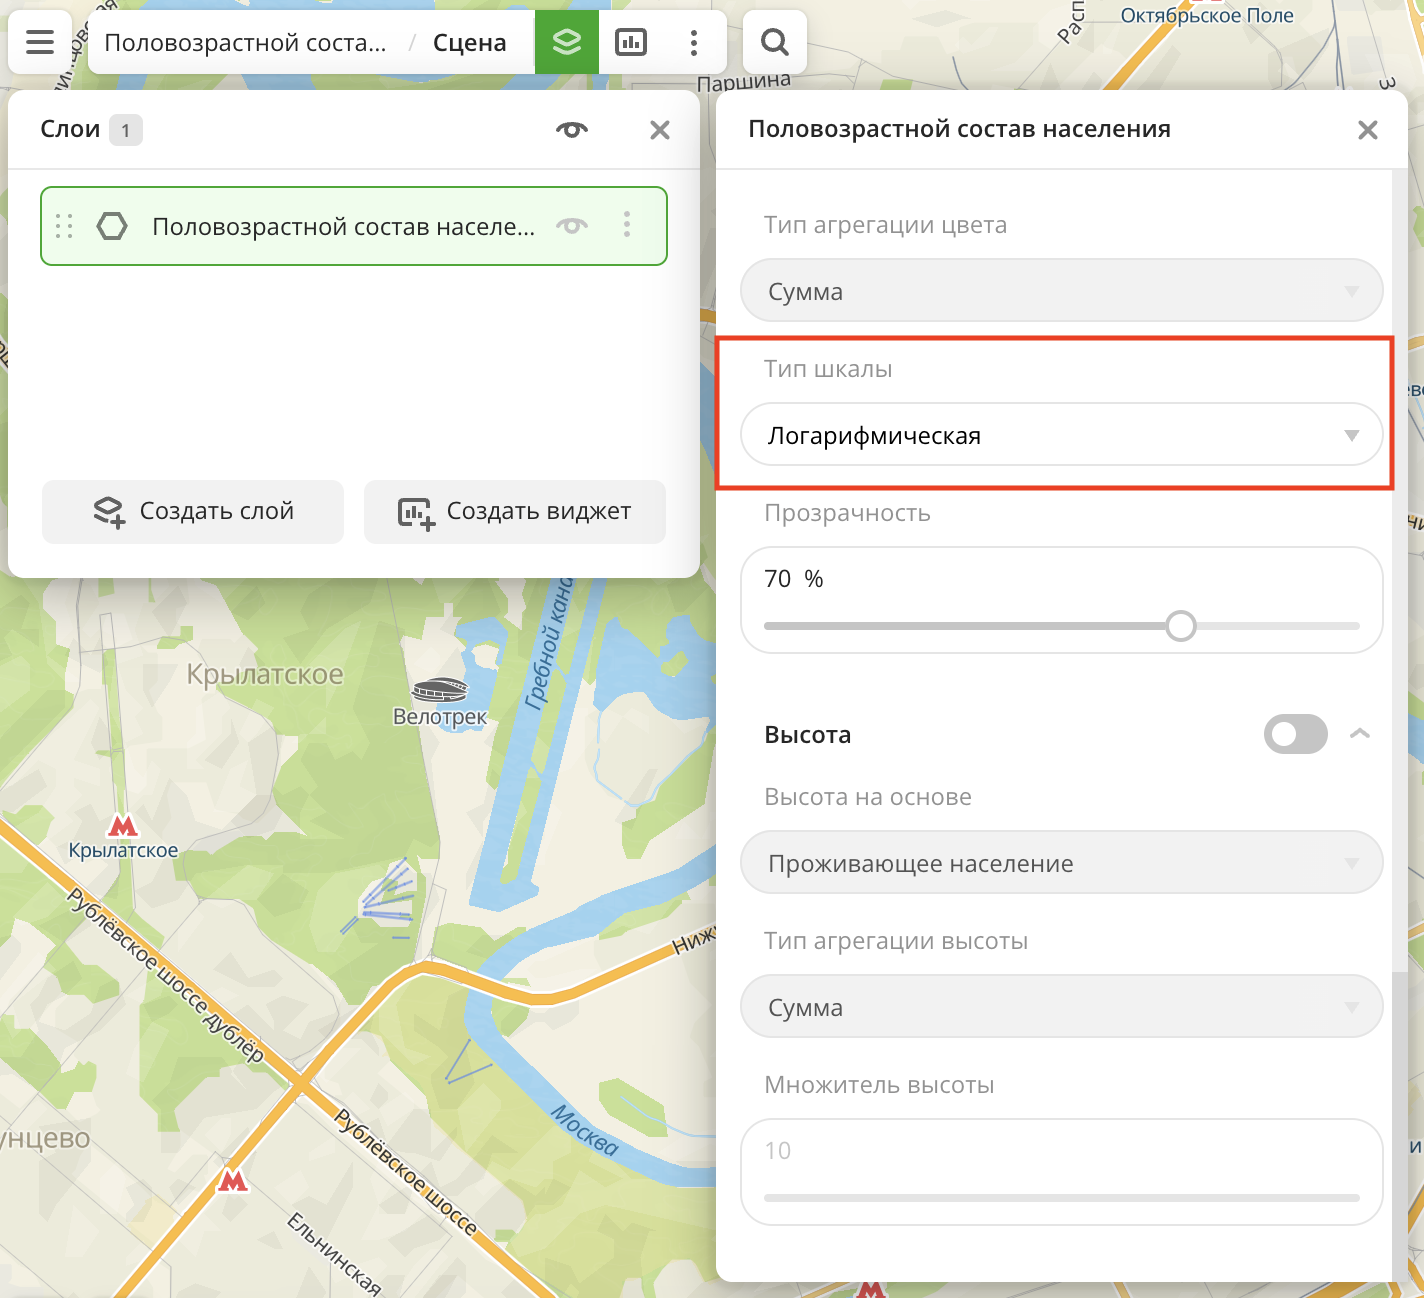
Task: Click the Прозрачность slider handle
Action: pyautogui.click(x=1181, y=626)
